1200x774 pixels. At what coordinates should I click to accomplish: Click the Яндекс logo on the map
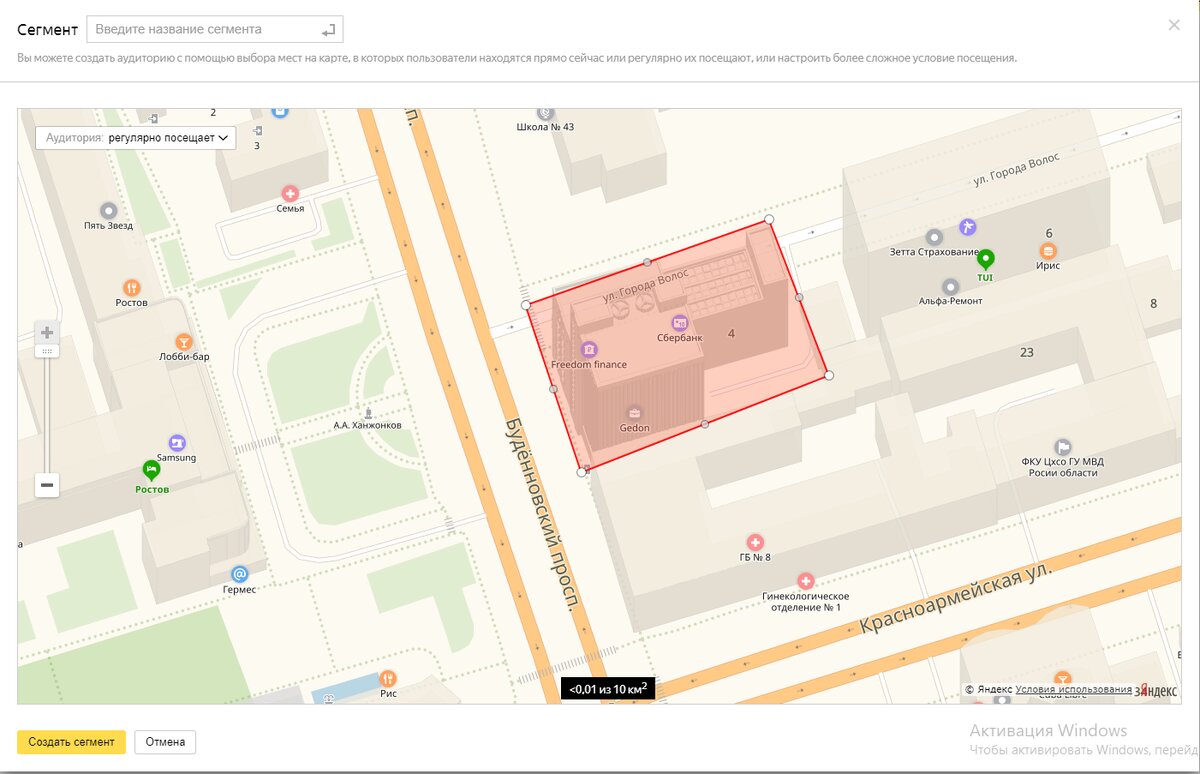[x=1156, y=690]
